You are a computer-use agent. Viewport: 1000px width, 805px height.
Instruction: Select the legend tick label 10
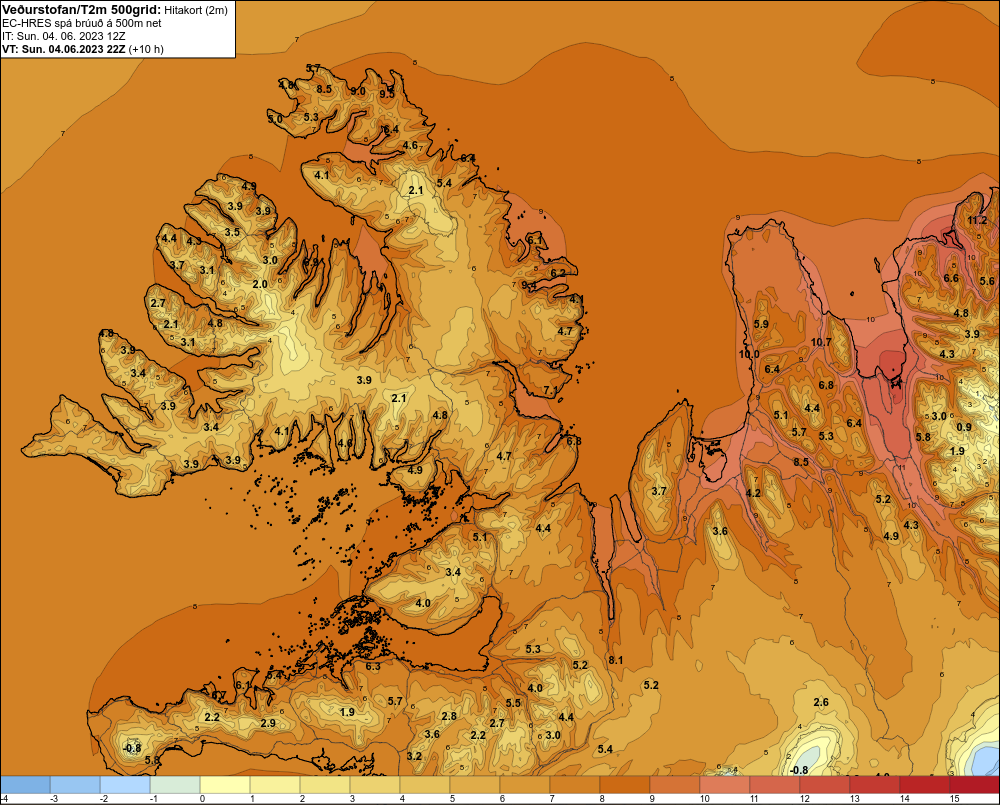coord(704,799)
